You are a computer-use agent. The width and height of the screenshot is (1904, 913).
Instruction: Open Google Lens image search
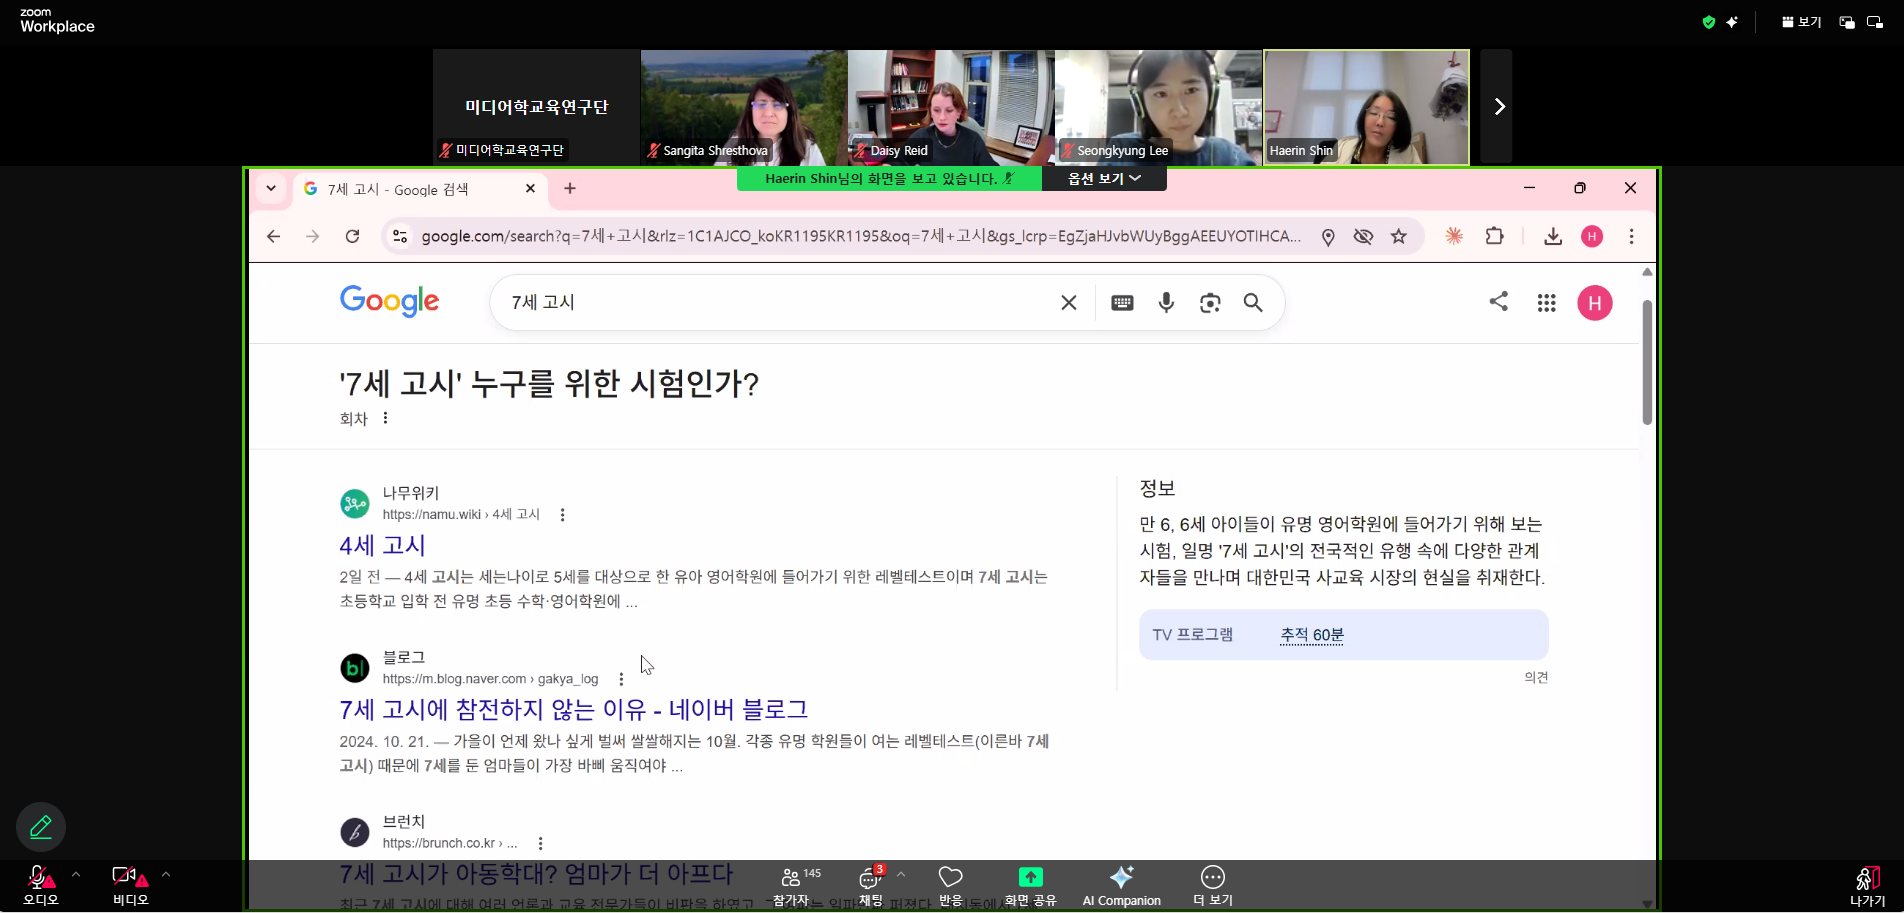pos(1210,303)
